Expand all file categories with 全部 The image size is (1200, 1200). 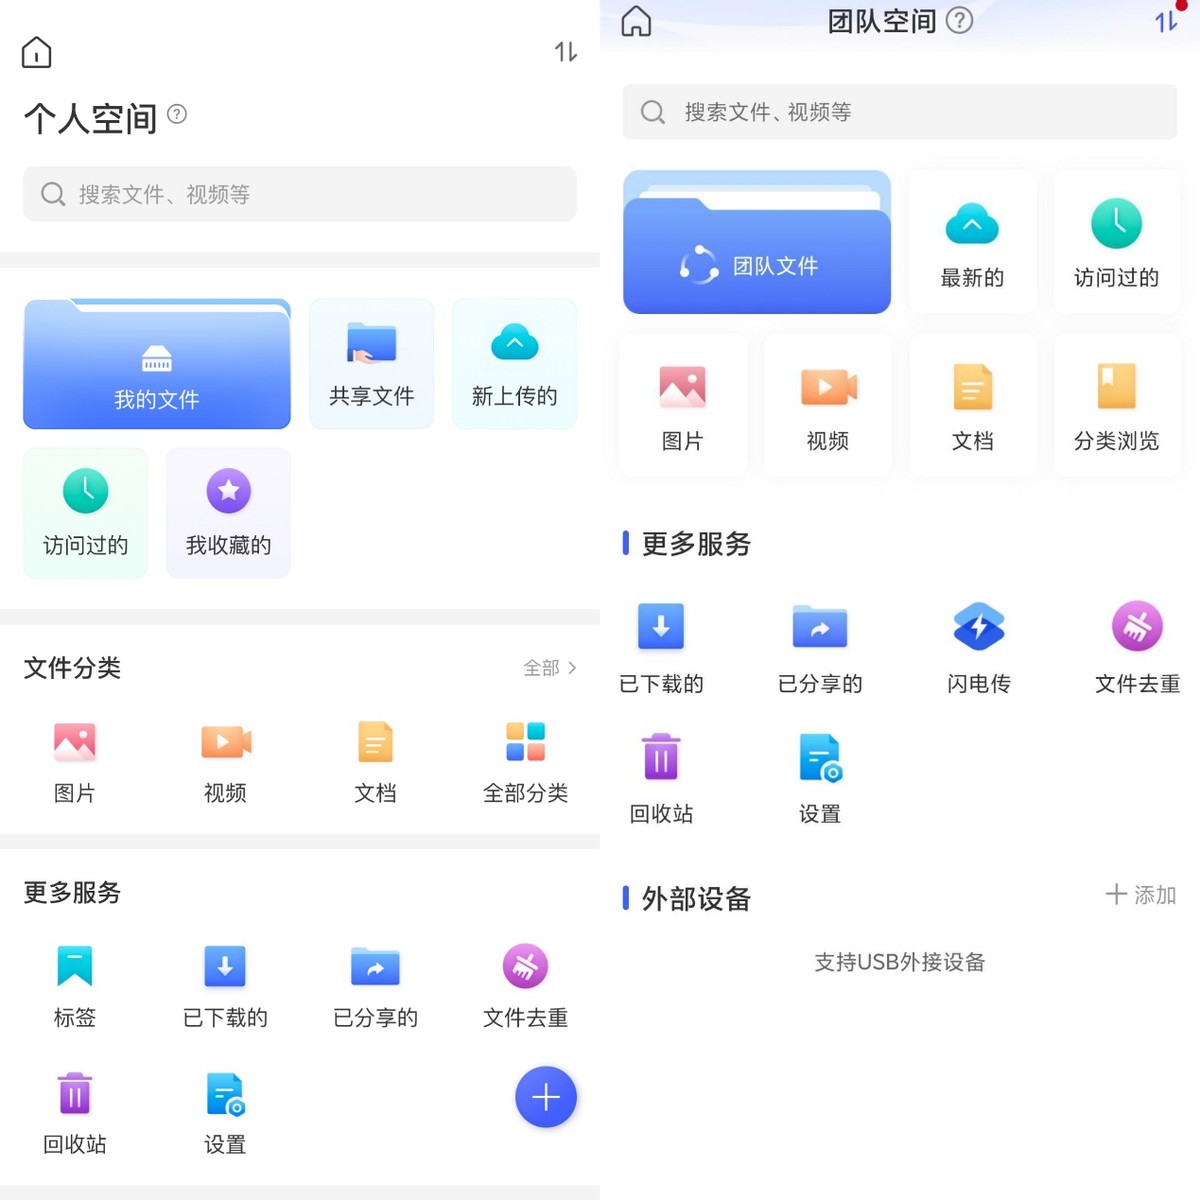point(548,668)
